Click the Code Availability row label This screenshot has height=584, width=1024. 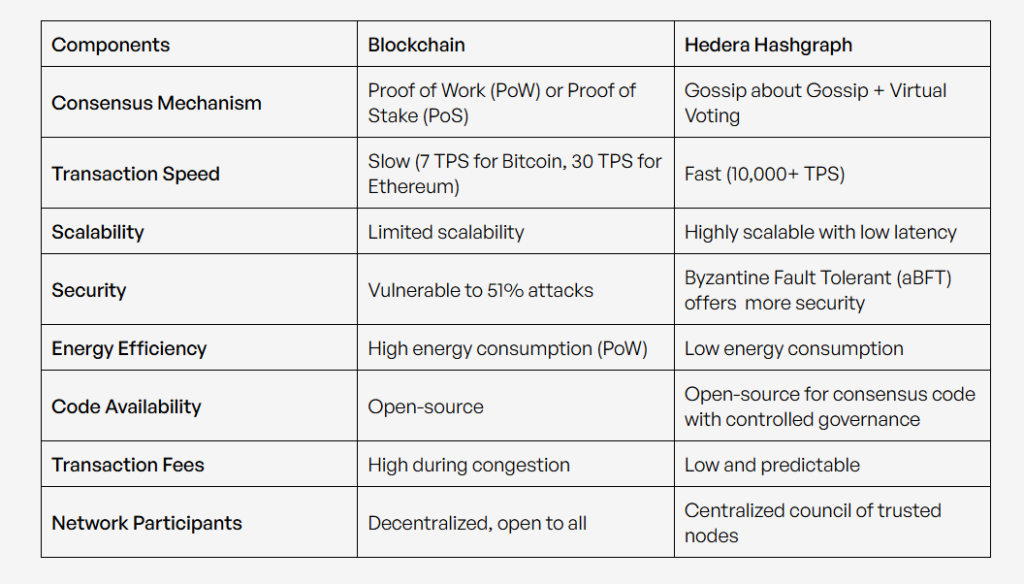(x=126, y=406)
